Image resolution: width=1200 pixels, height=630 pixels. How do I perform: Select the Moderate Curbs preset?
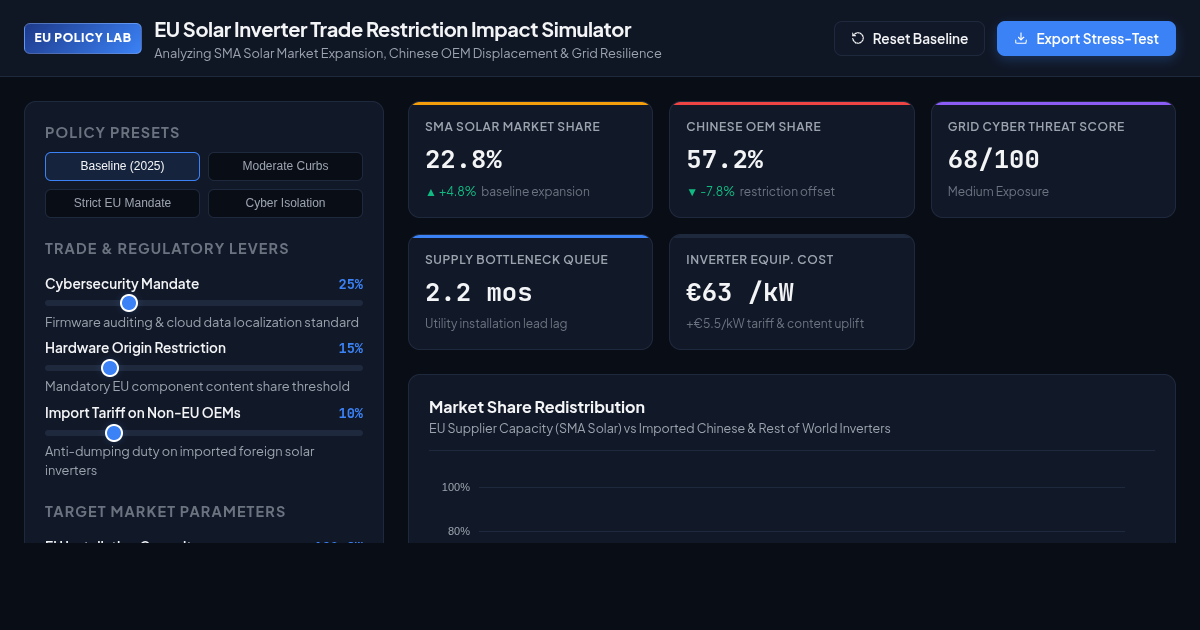pos(285,166)
